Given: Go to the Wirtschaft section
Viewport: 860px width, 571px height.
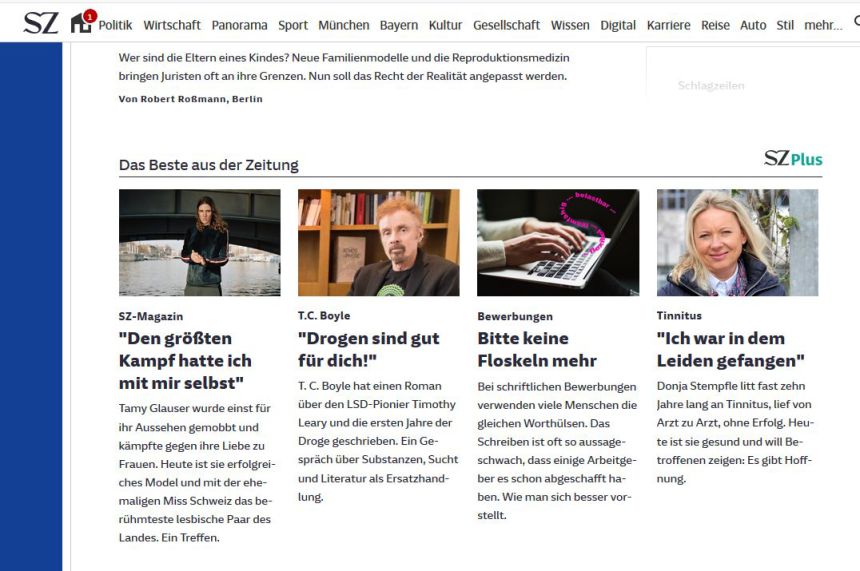Looking at the screenshot, I should [172, 25].
